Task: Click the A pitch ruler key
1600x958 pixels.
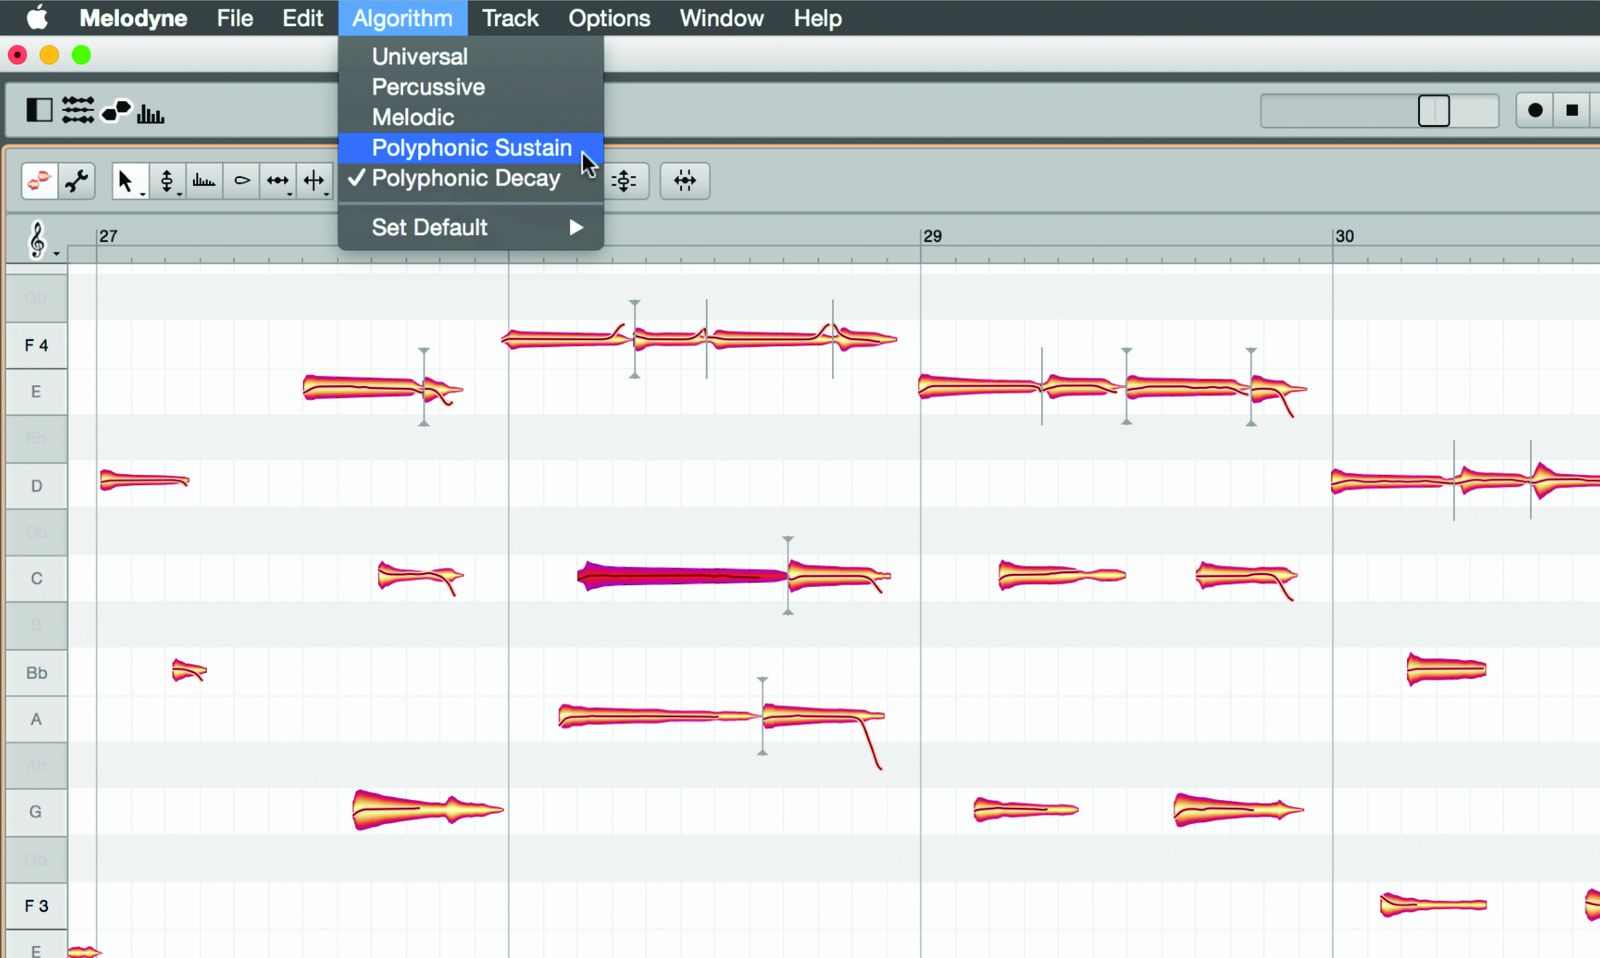Action: pos(37,719)
